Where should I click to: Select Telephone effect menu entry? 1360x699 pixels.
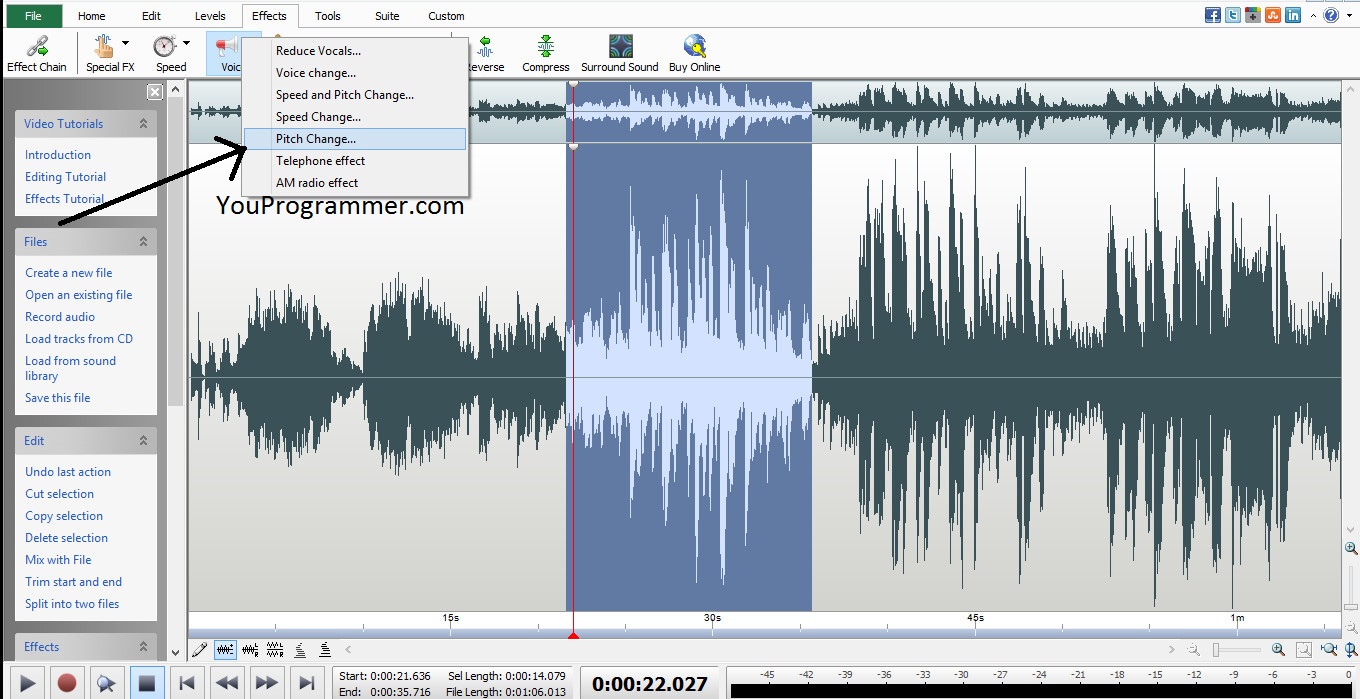click(x=355, y=161)
